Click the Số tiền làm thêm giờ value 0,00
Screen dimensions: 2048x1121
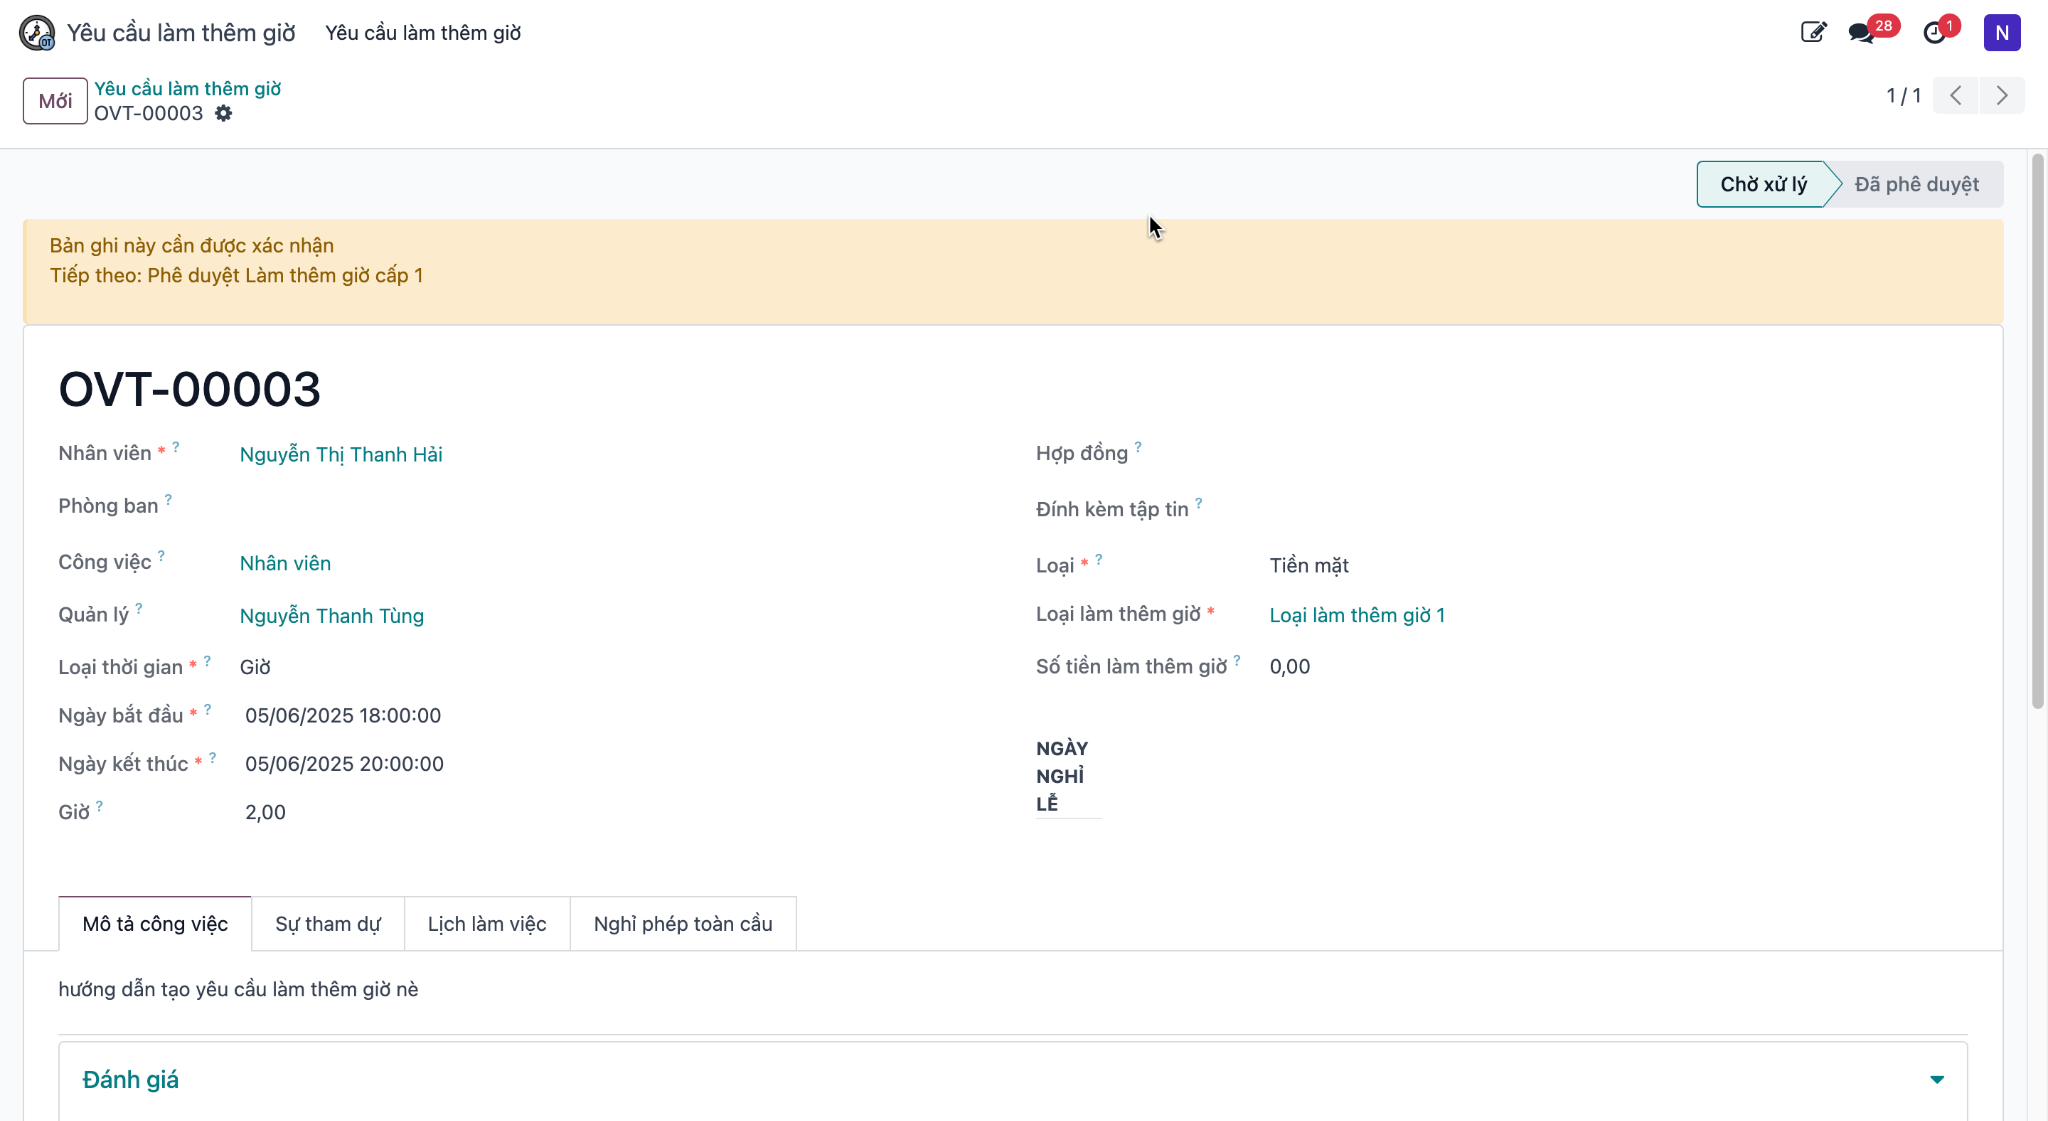[x=1290, y=667]
